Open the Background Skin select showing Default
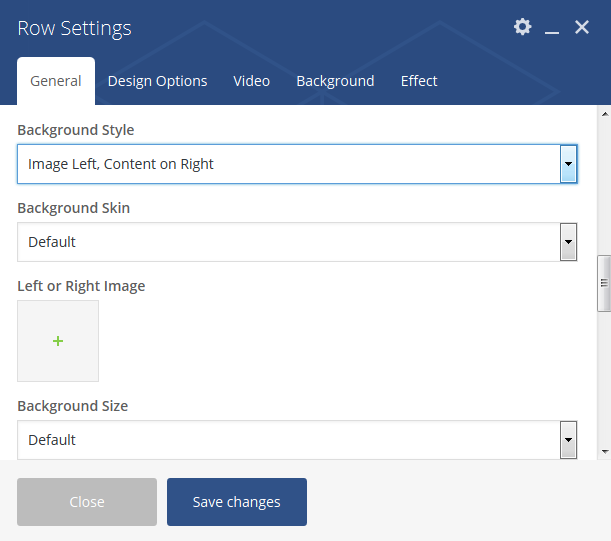The width and height of the screenshot is (611, 541). point(288,242)
